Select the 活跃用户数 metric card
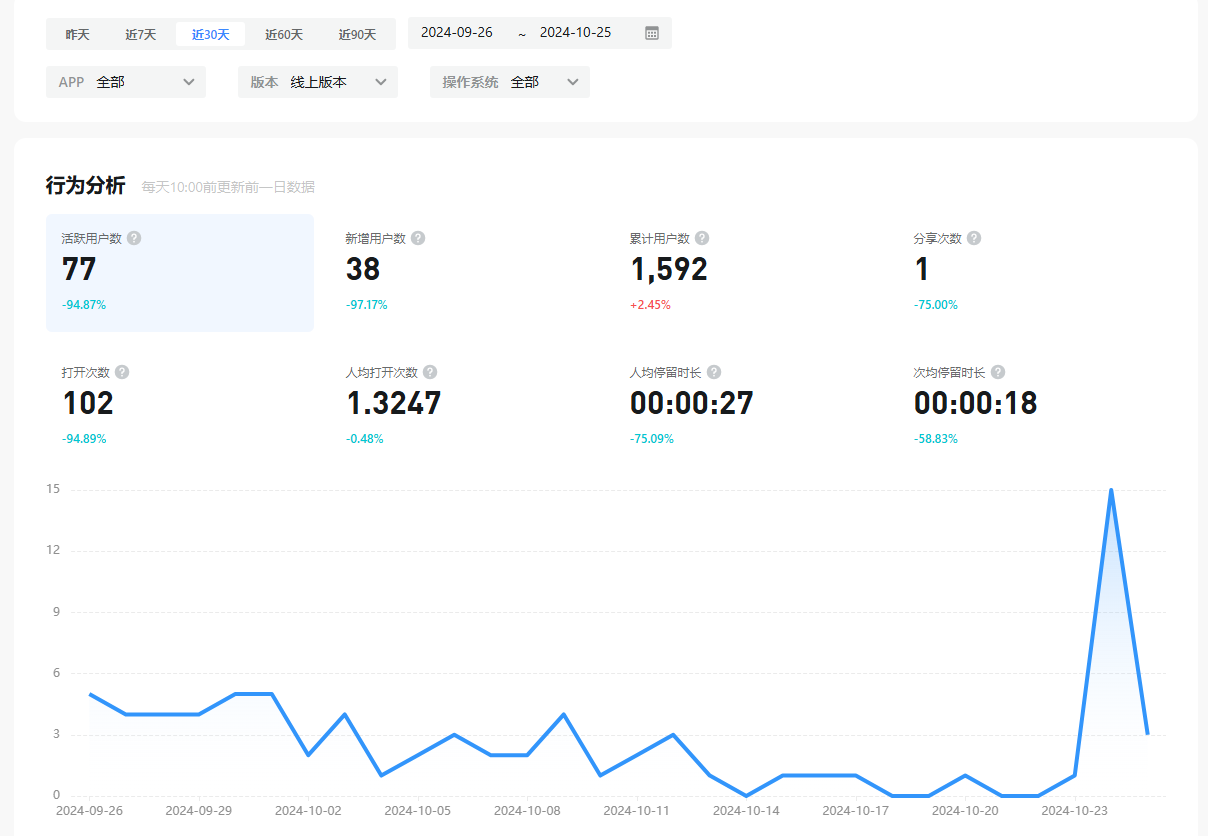This screenshot has height=836, width=1208. click(180, 272)
